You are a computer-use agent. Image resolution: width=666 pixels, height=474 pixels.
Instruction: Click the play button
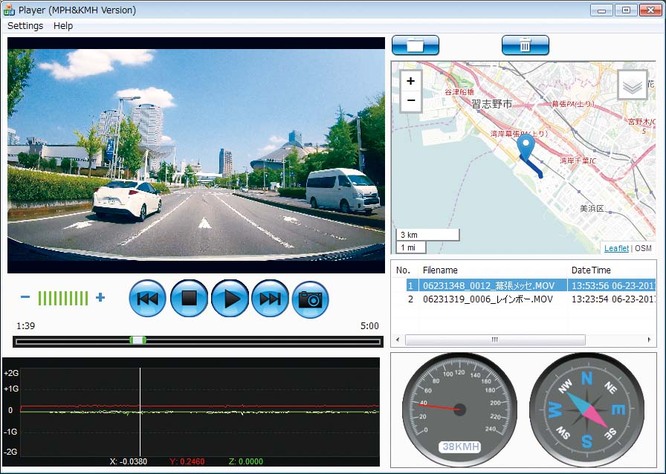(230, 297)
